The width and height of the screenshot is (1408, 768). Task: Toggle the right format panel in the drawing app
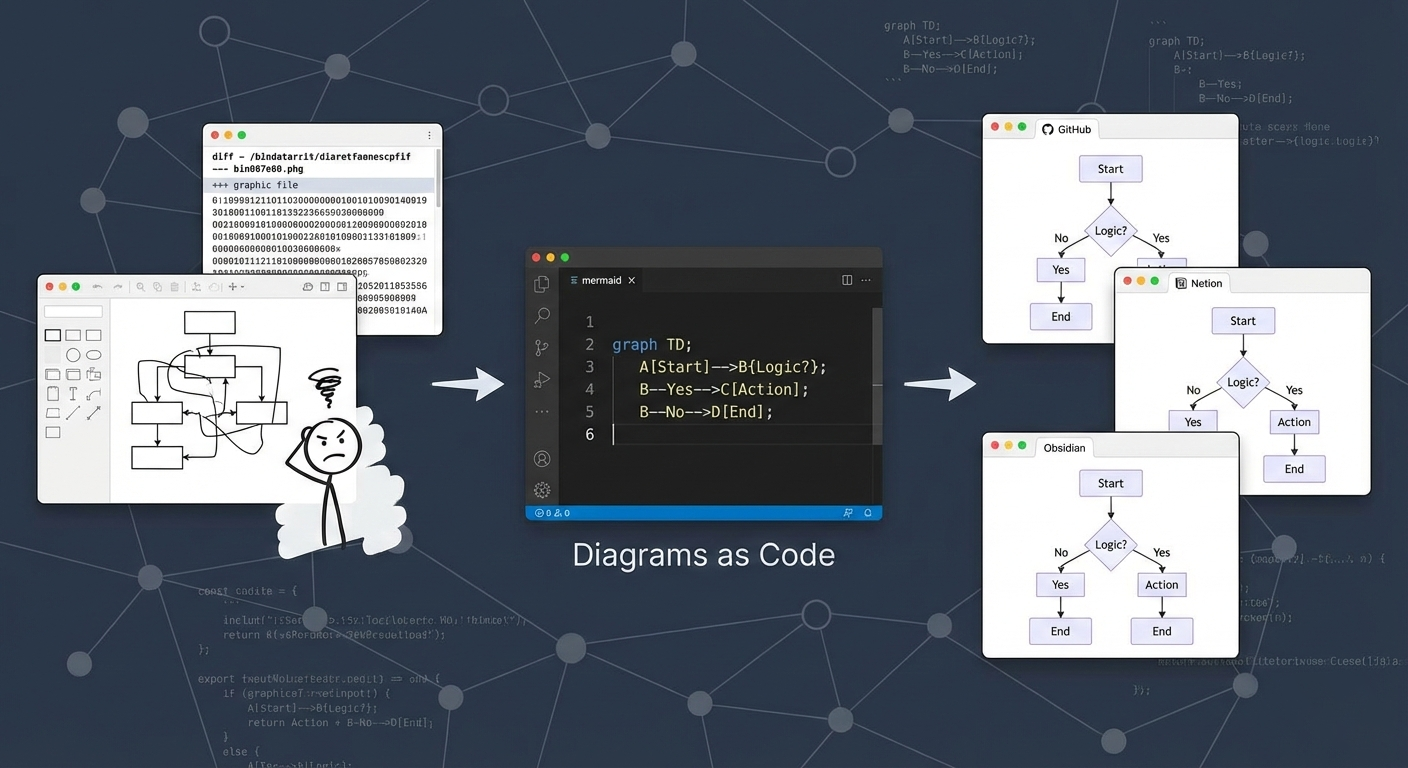coord(342,287)
